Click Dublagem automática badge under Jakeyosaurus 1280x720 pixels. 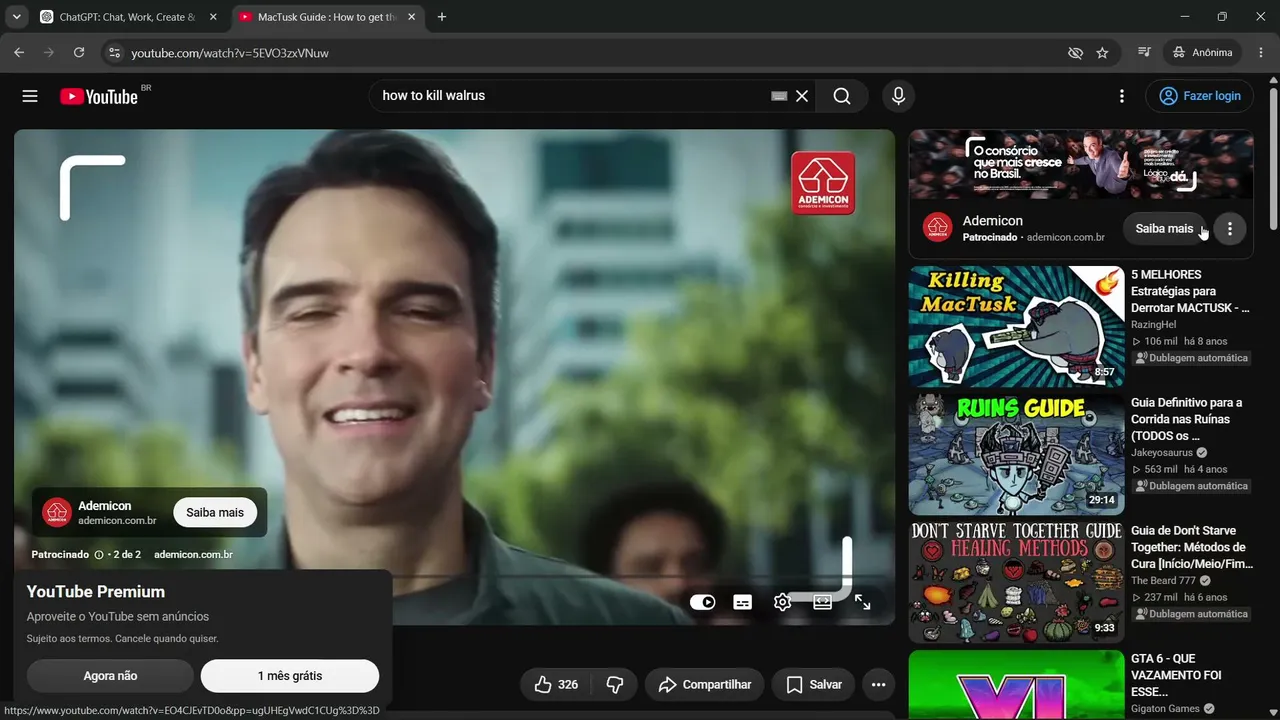[1191, 486]
